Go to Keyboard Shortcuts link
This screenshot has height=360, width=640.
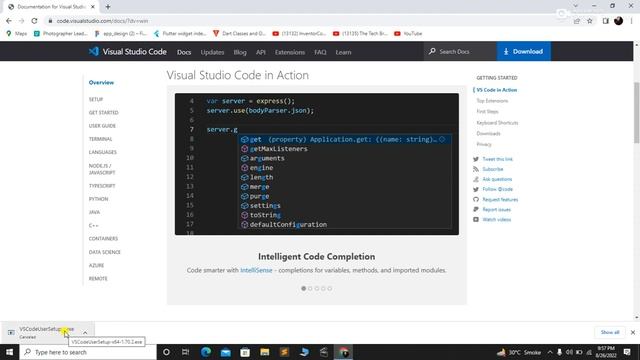click(x=497, y=122)
